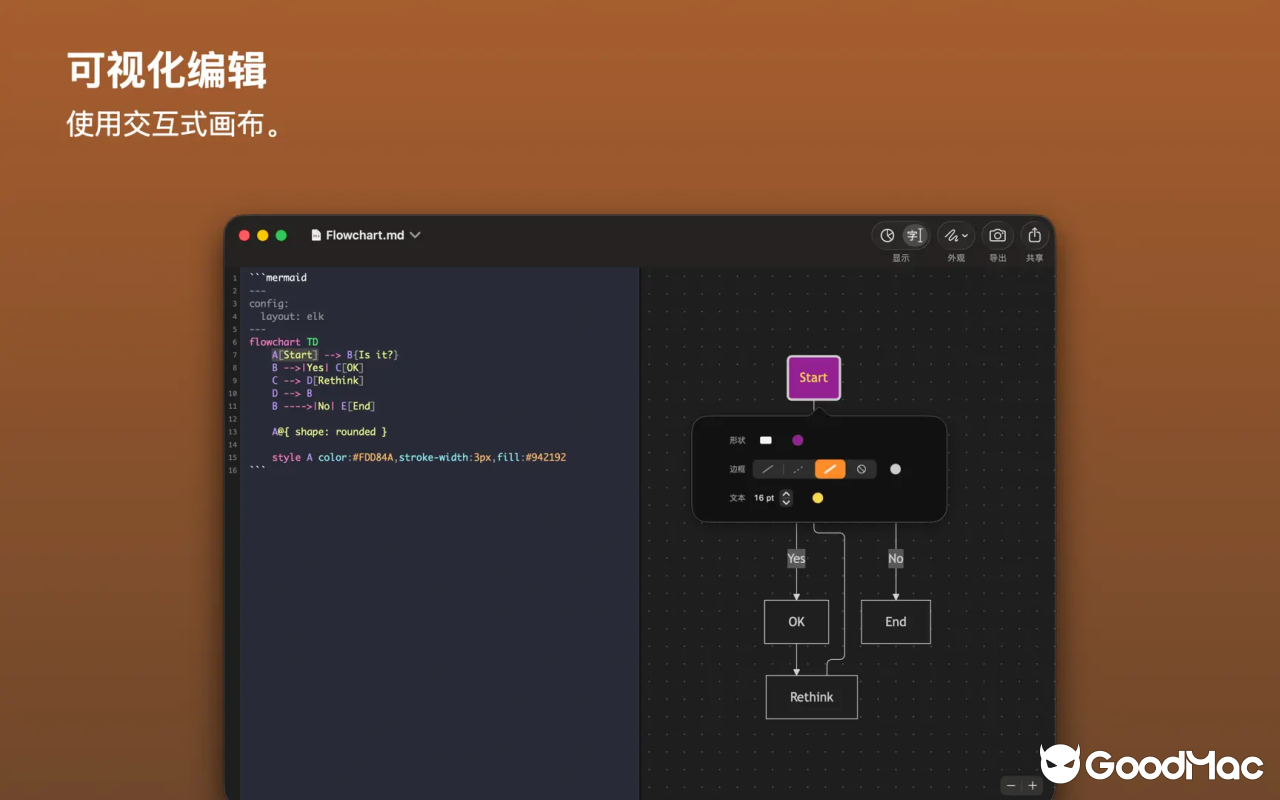Select the no-border option icon

point(861,469)
